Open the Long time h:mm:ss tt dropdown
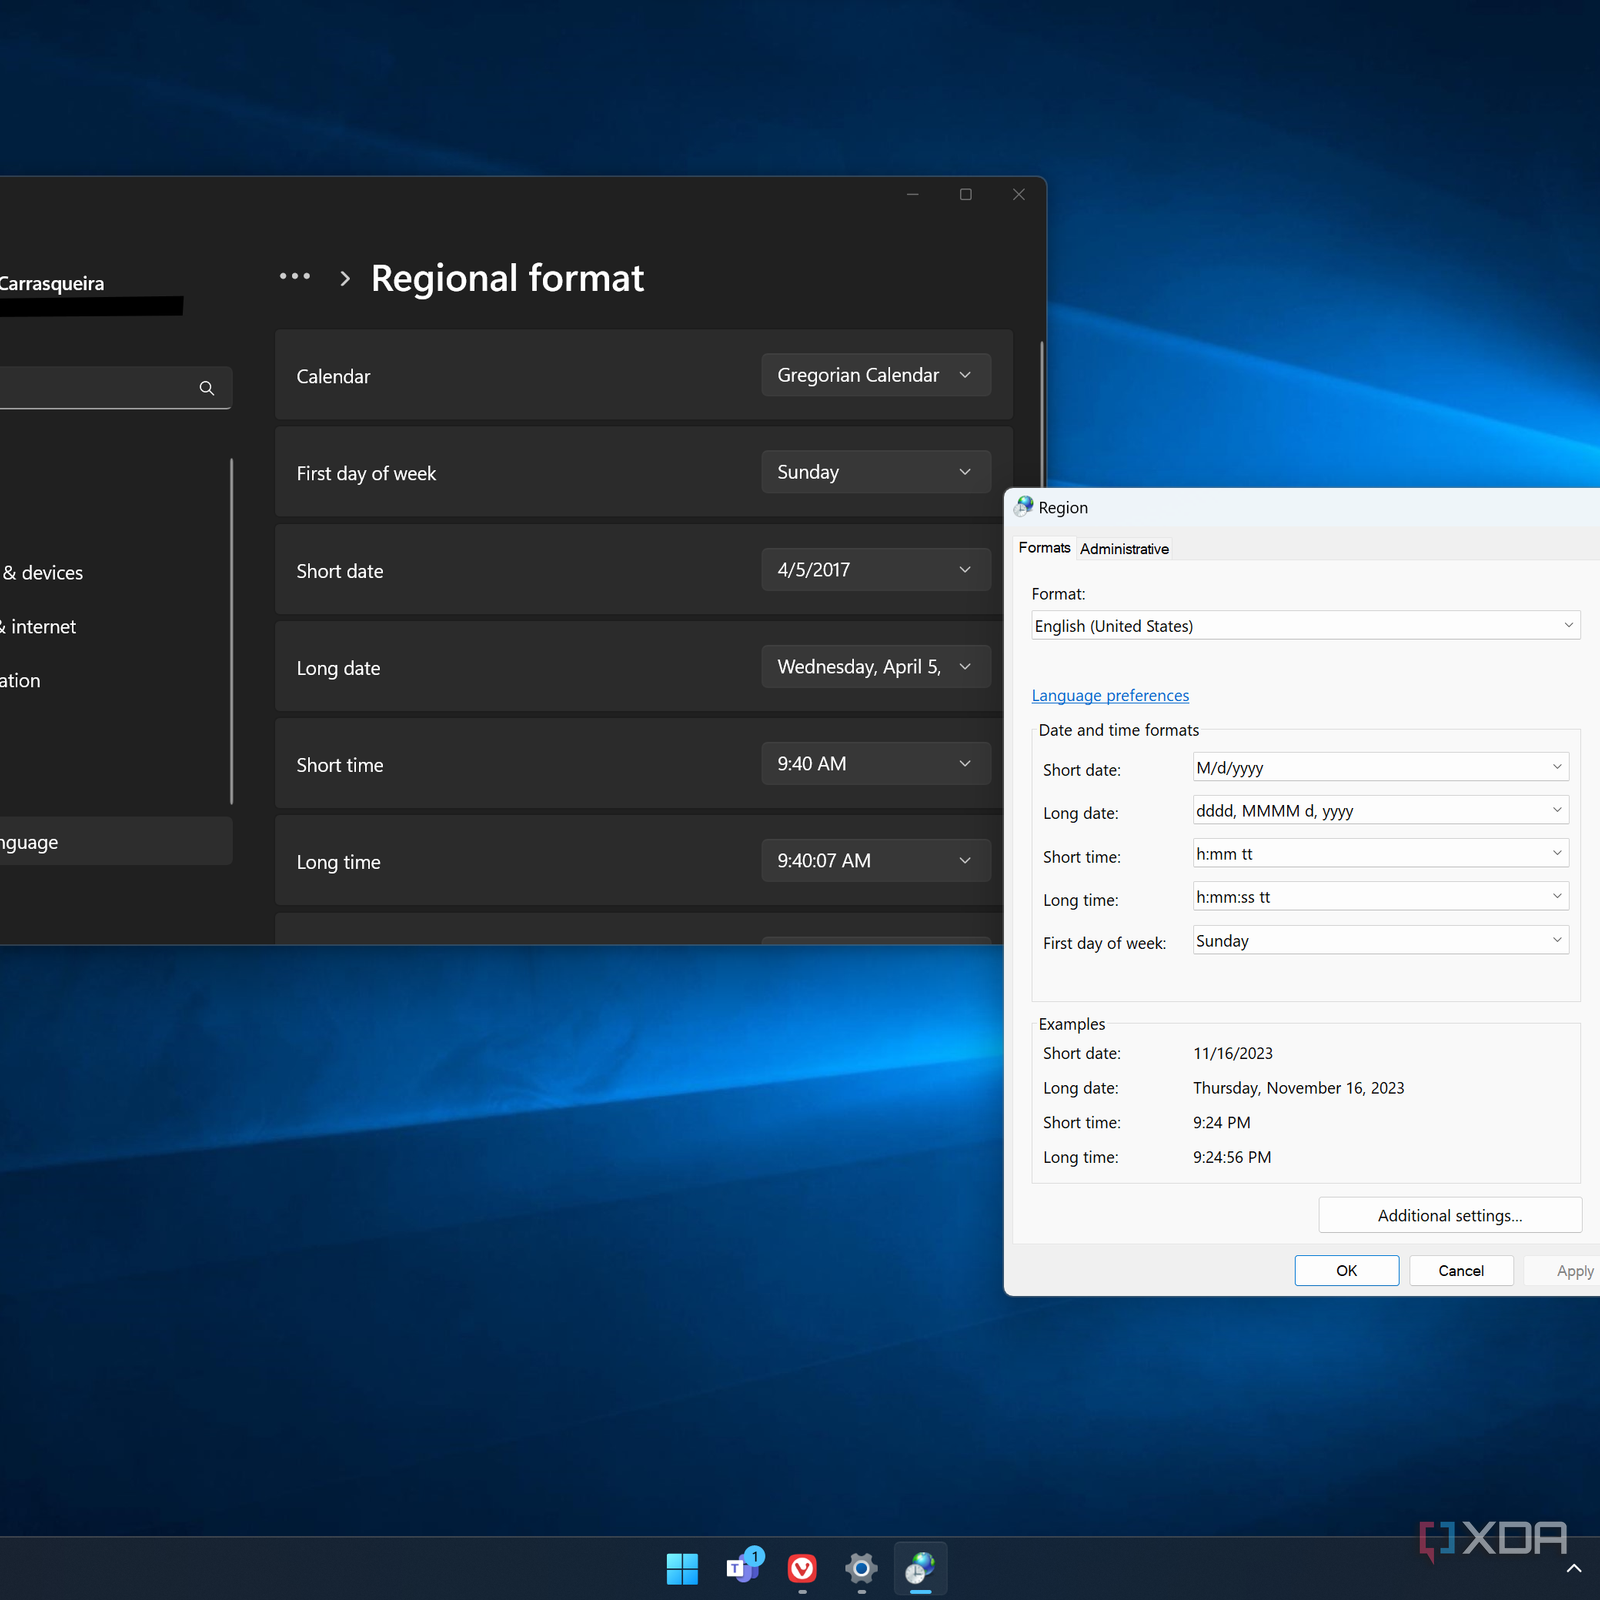Image resolution: width=1600 pixels, height=1600 pixels. pos(1380,897)
